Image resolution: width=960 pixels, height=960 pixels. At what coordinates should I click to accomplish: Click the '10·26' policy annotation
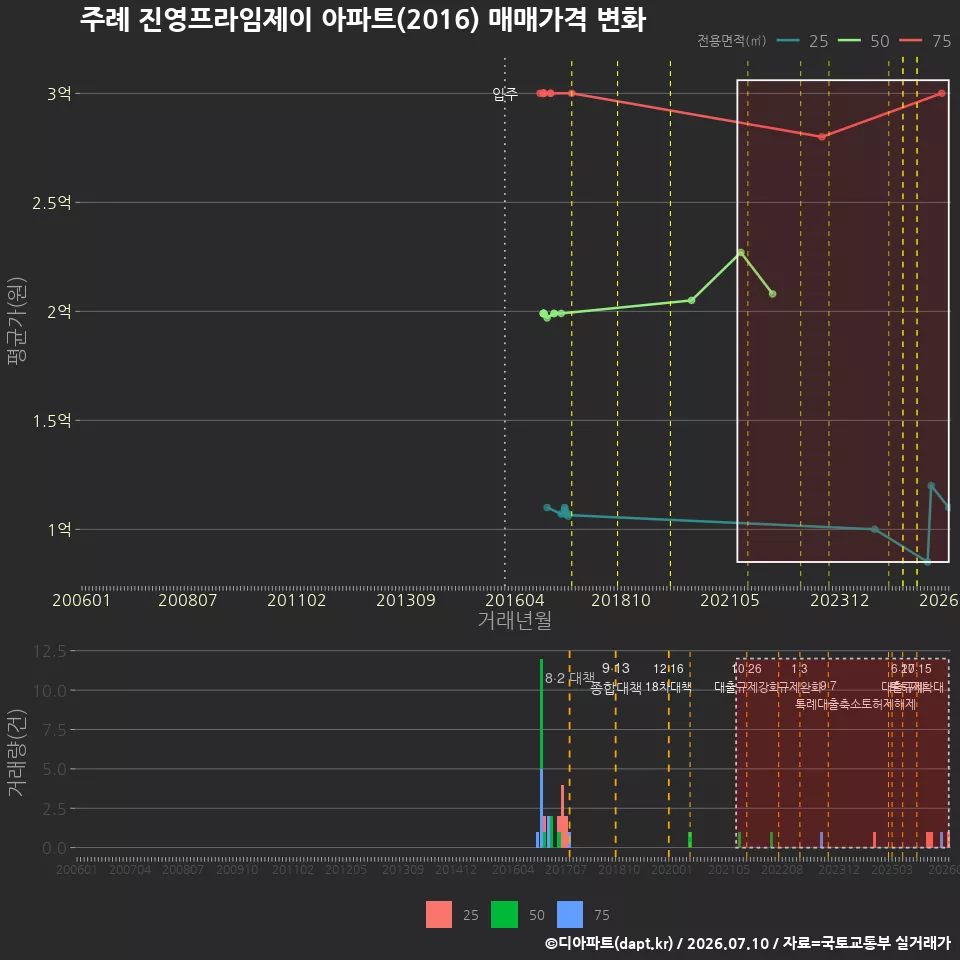click(x=747, y=669)
